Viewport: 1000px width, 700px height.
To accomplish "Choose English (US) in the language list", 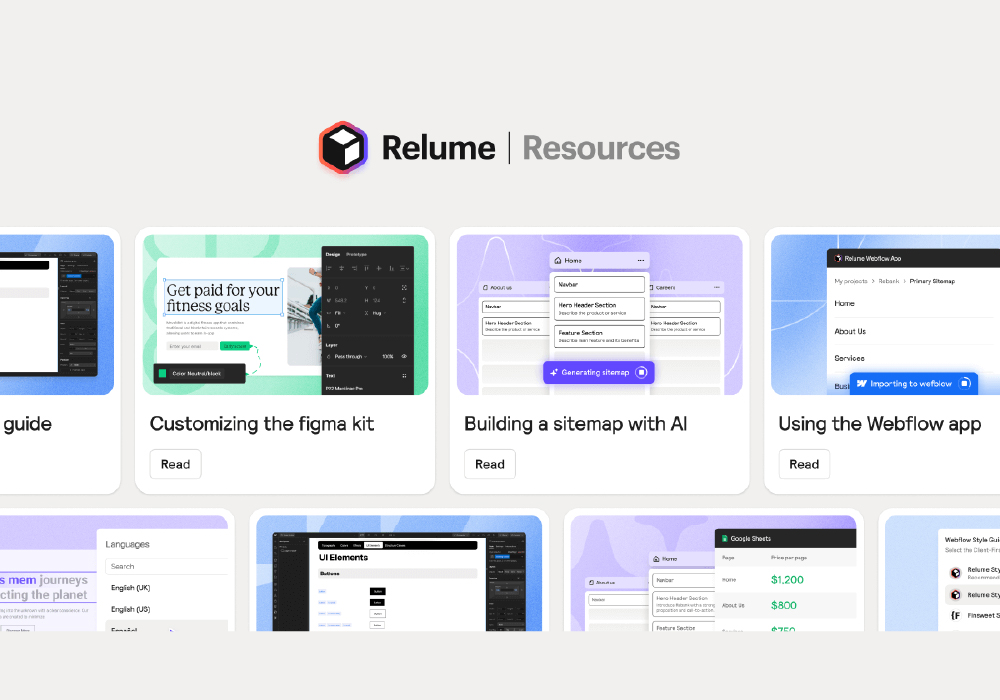I will click(x=131, y=609).
